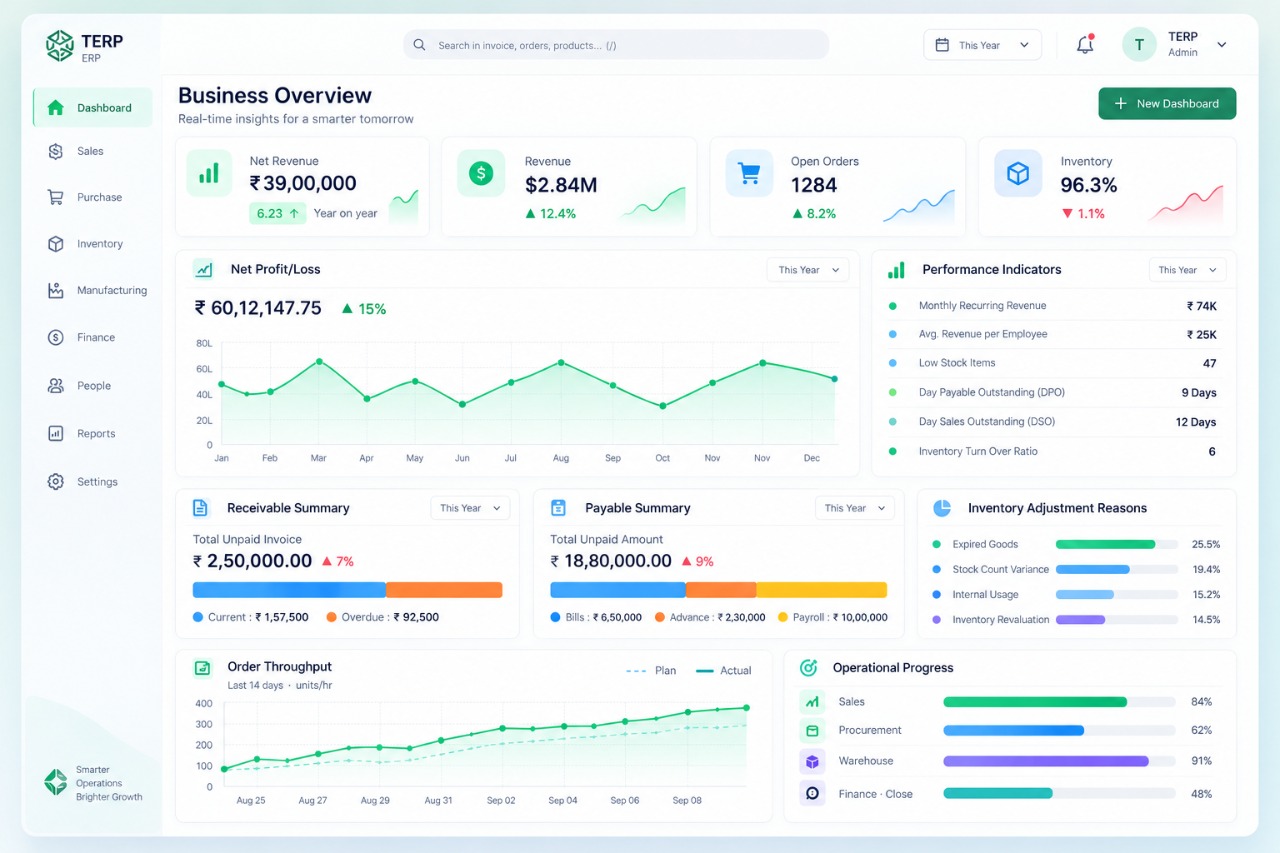Click the Settings gear icon in sidebar
This screenshot has width=1280, height=853.
pos(56,482)
